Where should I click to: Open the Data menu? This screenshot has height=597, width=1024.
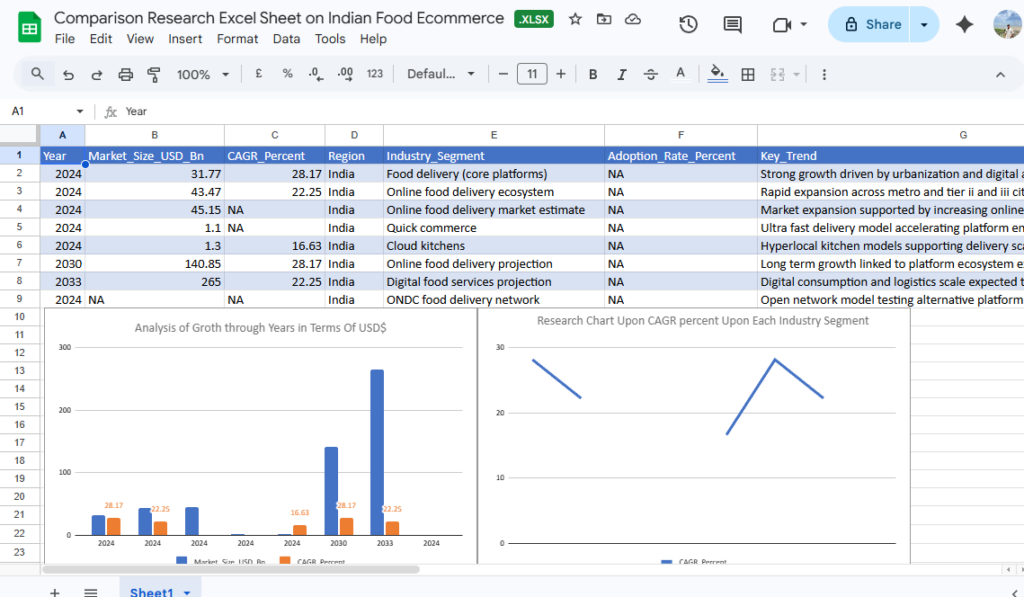(x=286, y=39)
